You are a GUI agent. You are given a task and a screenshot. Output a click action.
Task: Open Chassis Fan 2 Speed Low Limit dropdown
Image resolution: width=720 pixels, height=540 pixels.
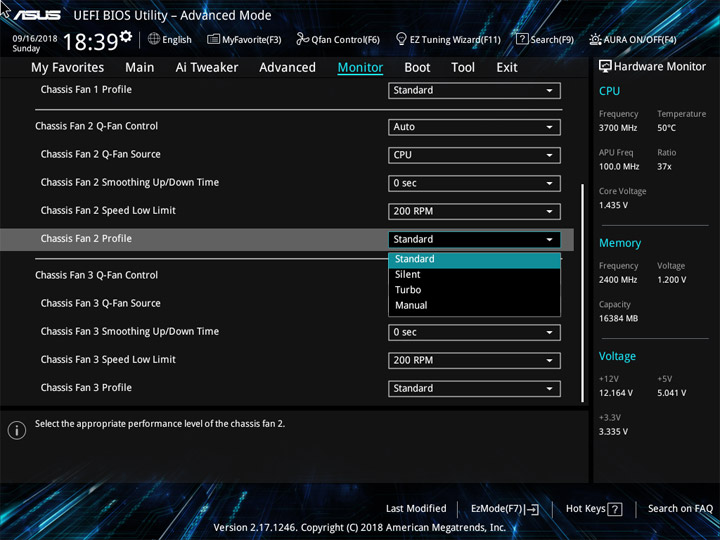(474, 211)
